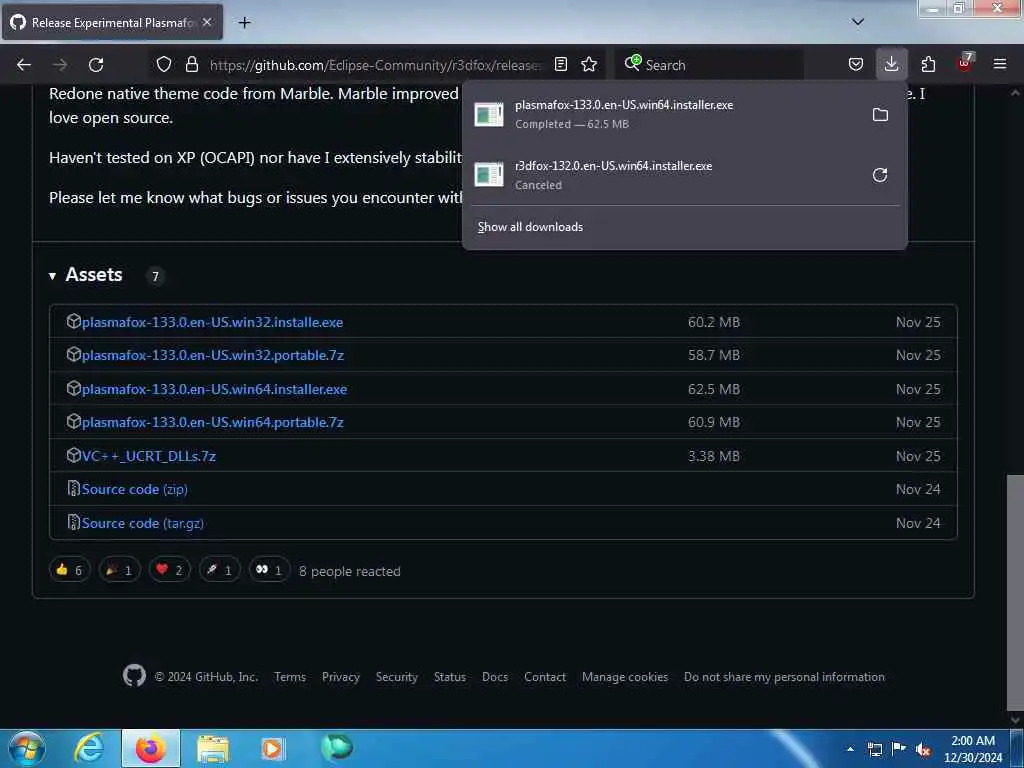Click Nov 25 date of VC++_UCRT_DLLs row
The width and height of the screenshot is (1024, 768).
[918, 456]
